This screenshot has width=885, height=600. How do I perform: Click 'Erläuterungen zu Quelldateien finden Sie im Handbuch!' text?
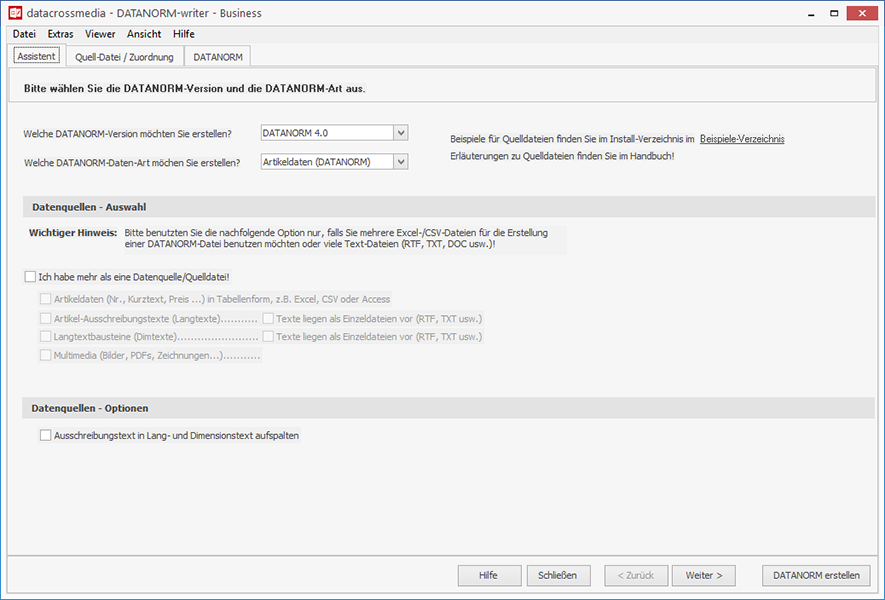click(562, 156)
